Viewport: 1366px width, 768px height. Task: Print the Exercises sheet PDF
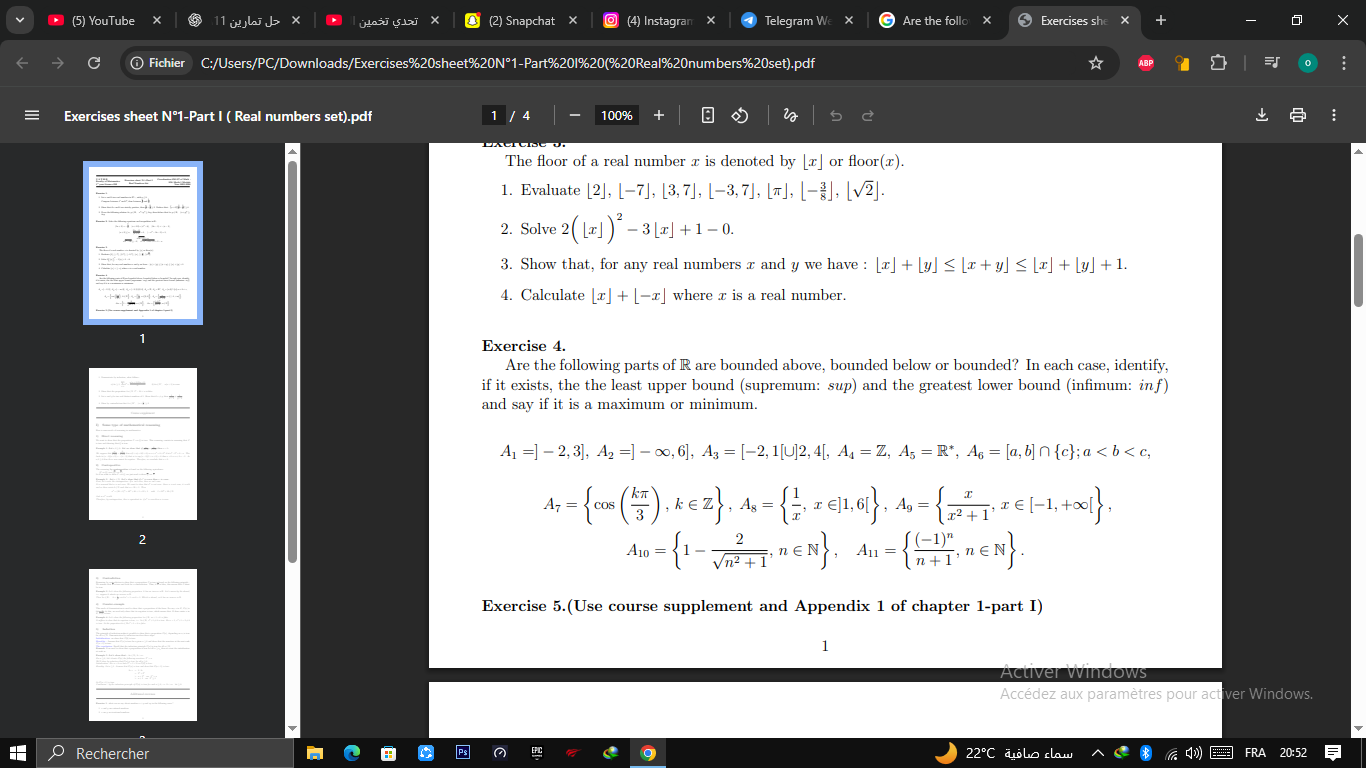pyautogui.click(x=1298, y=115)
